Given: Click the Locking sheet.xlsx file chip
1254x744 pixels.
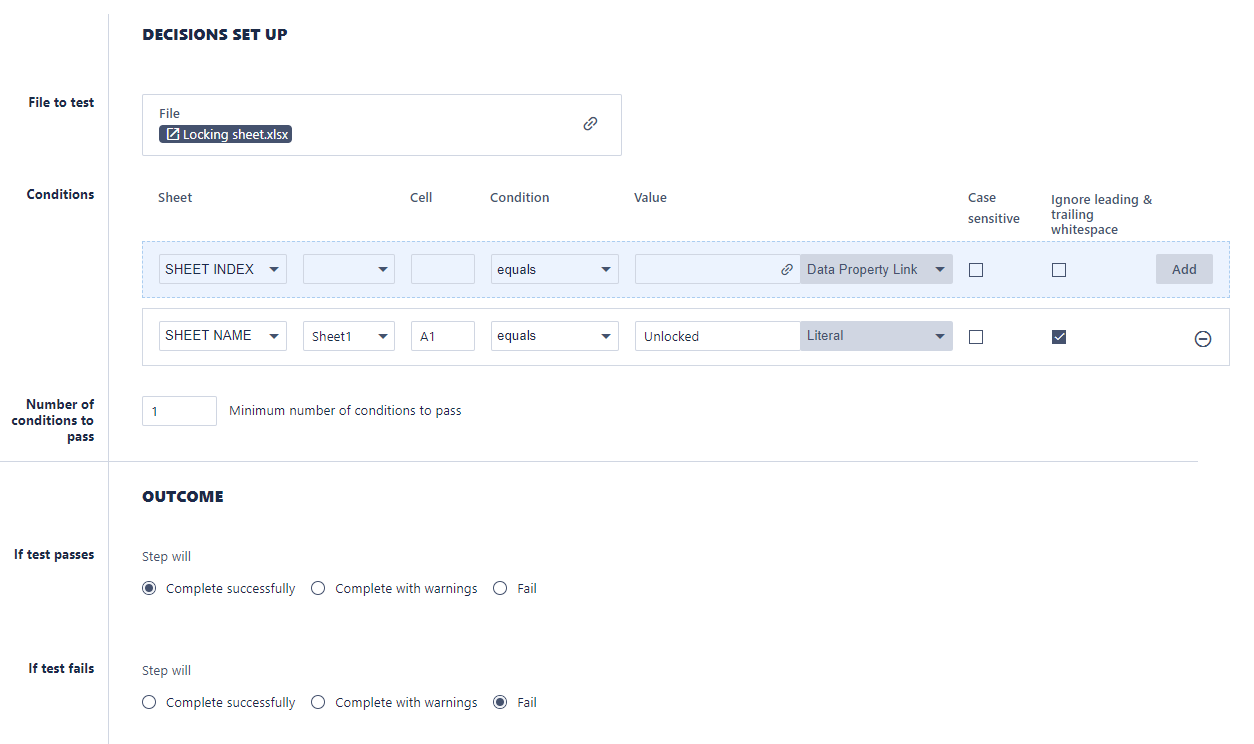Looking at the screenshot, I should tap(225, 134).
